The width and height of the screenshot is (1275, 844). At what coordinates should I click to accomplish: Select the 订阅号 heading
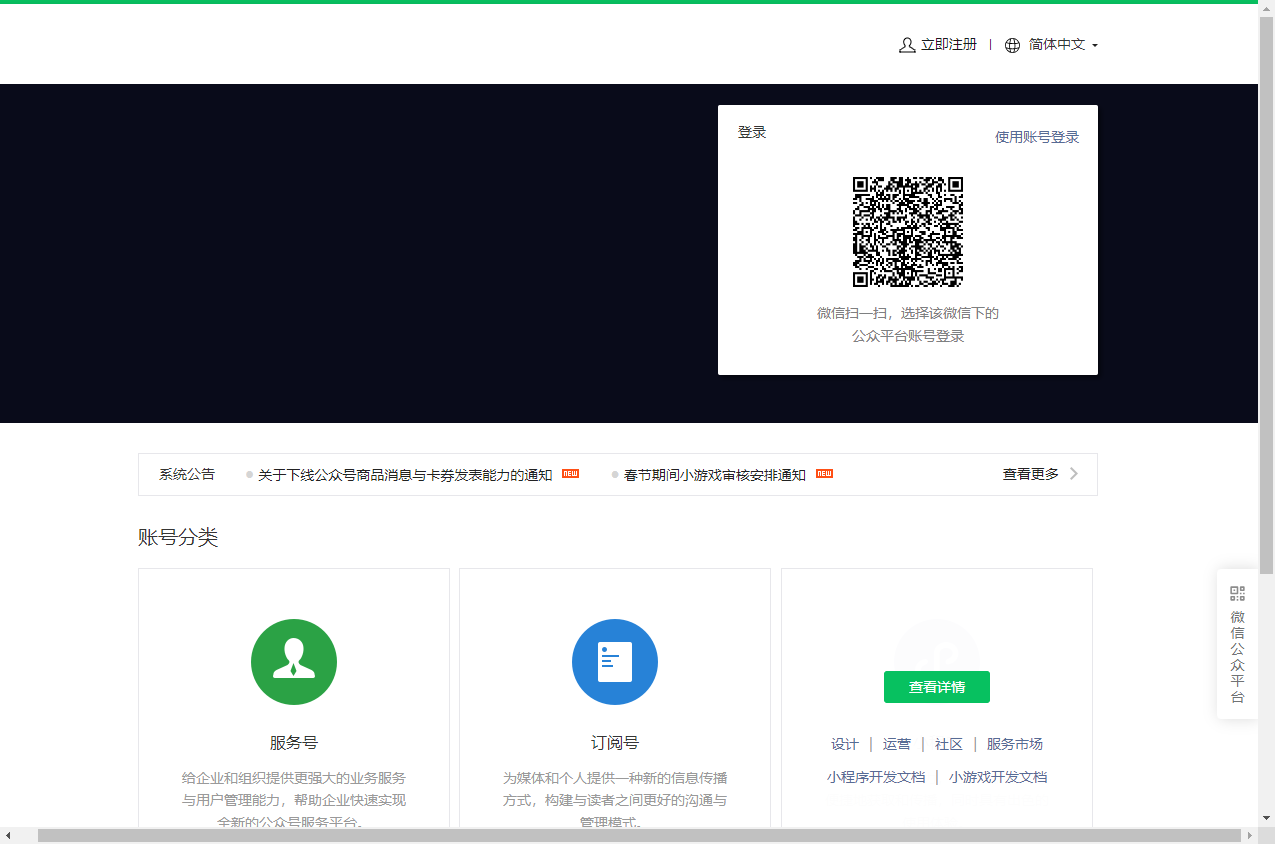pos(615,743)
